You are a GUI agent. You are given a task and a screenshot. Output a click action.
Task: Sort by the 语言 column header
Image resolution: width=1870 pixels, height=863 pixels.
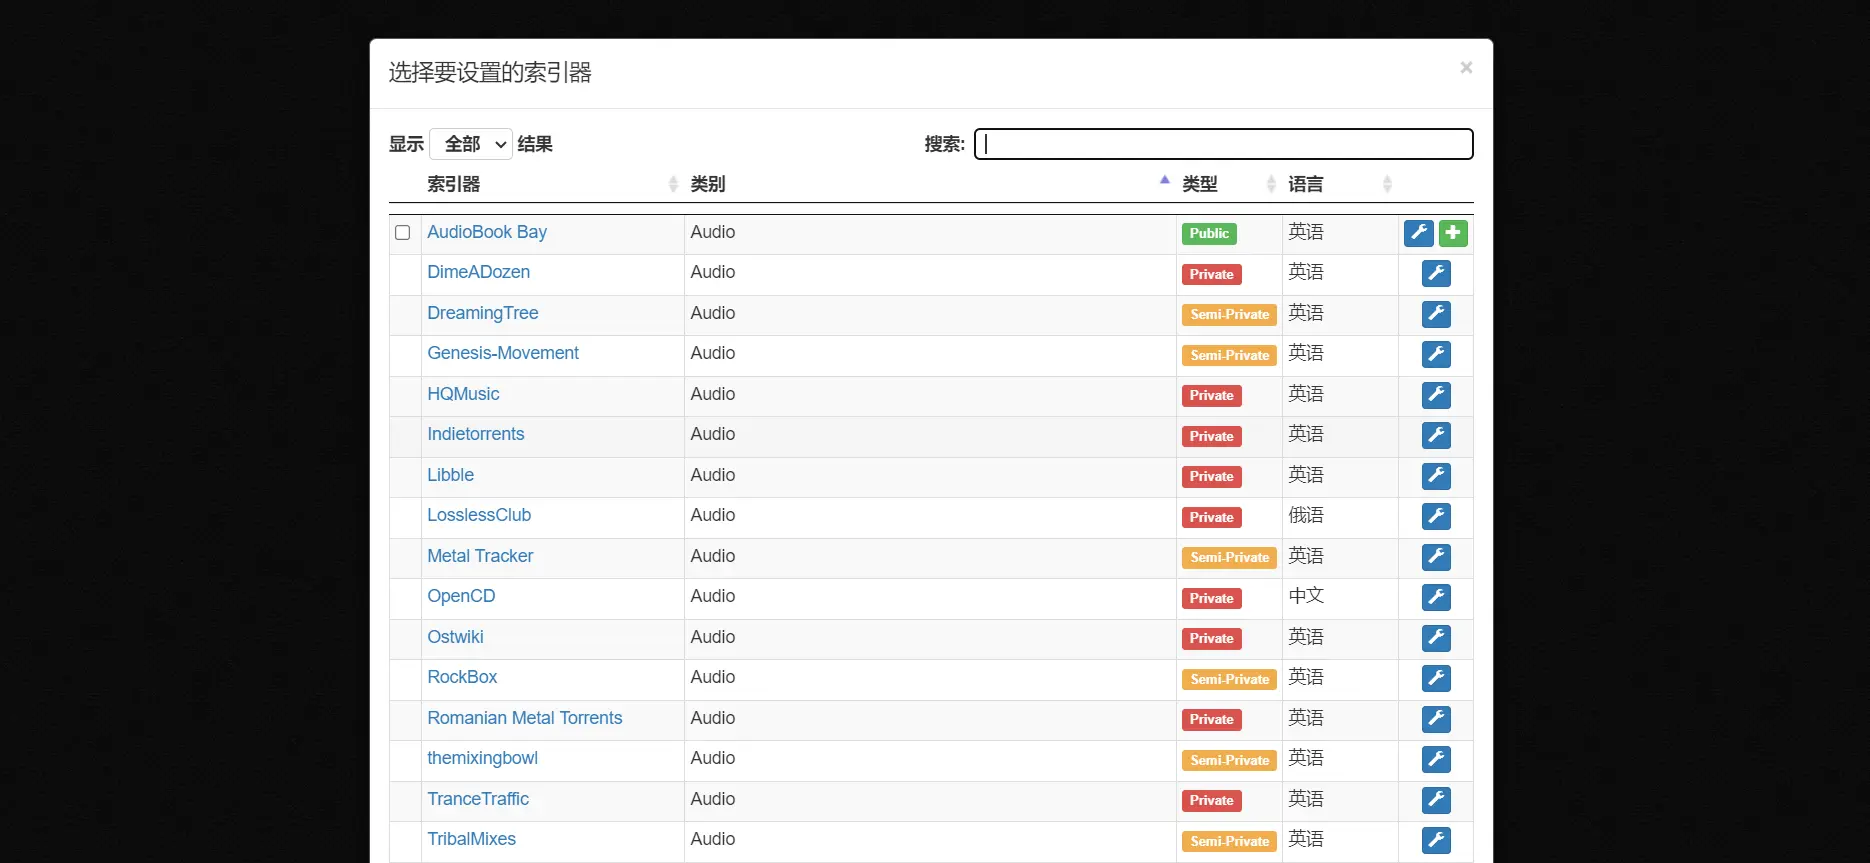1340,184
